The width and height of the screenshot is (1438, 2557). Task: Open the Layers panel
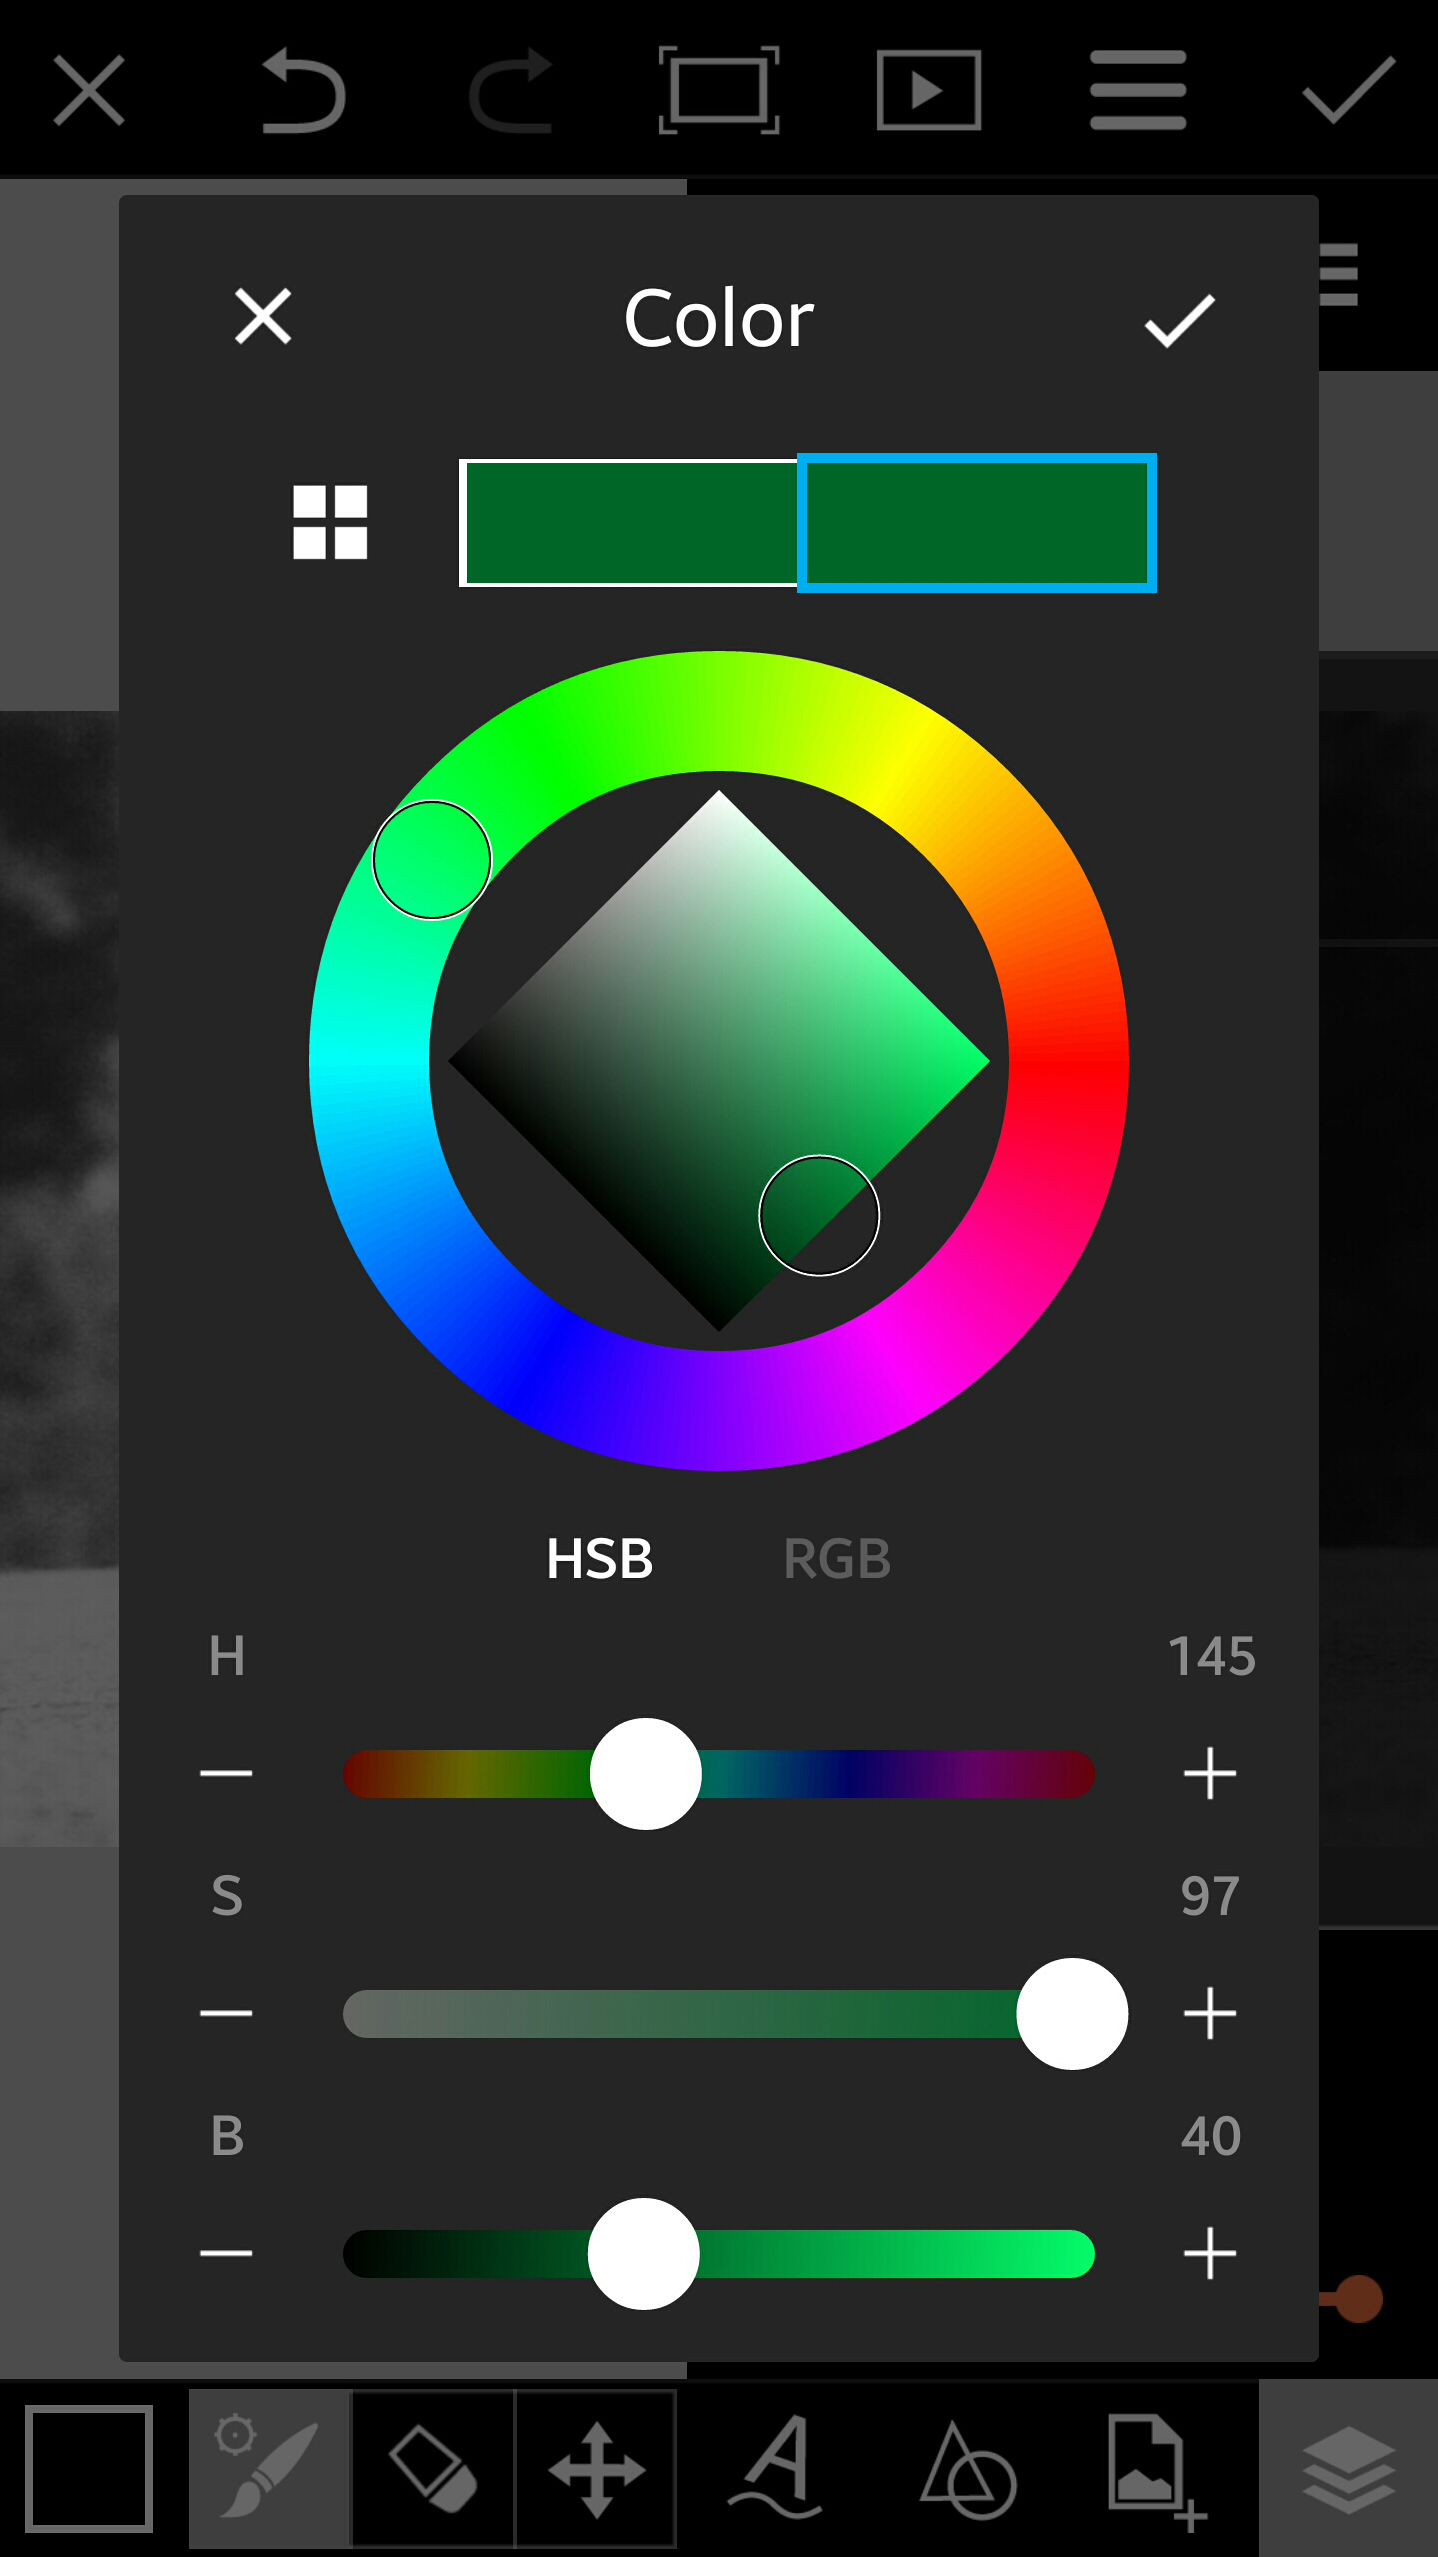1348,2468
